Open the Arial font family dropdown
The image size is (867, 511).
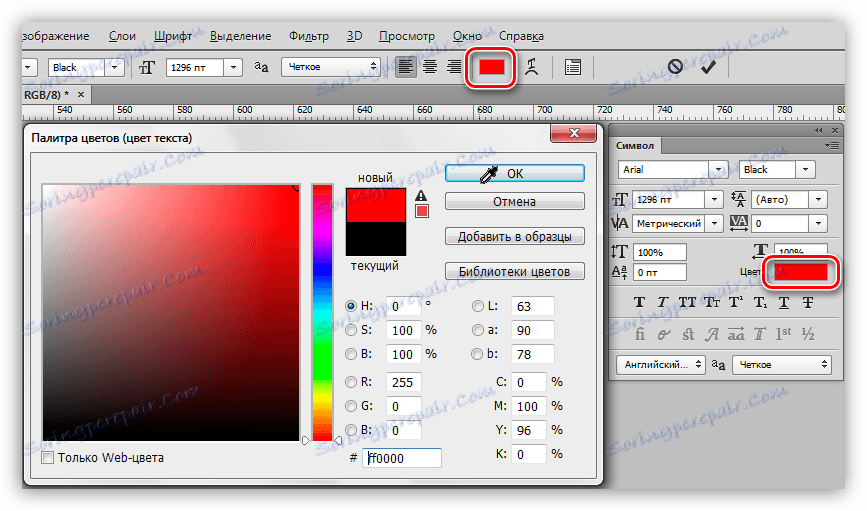pyautogui.click(x=718, y=169)
